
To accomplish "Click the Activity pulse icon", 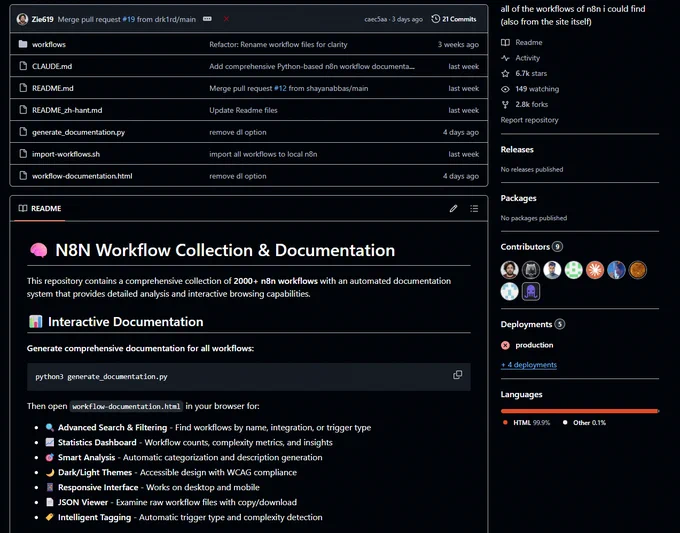I will (x=505, y=58).
